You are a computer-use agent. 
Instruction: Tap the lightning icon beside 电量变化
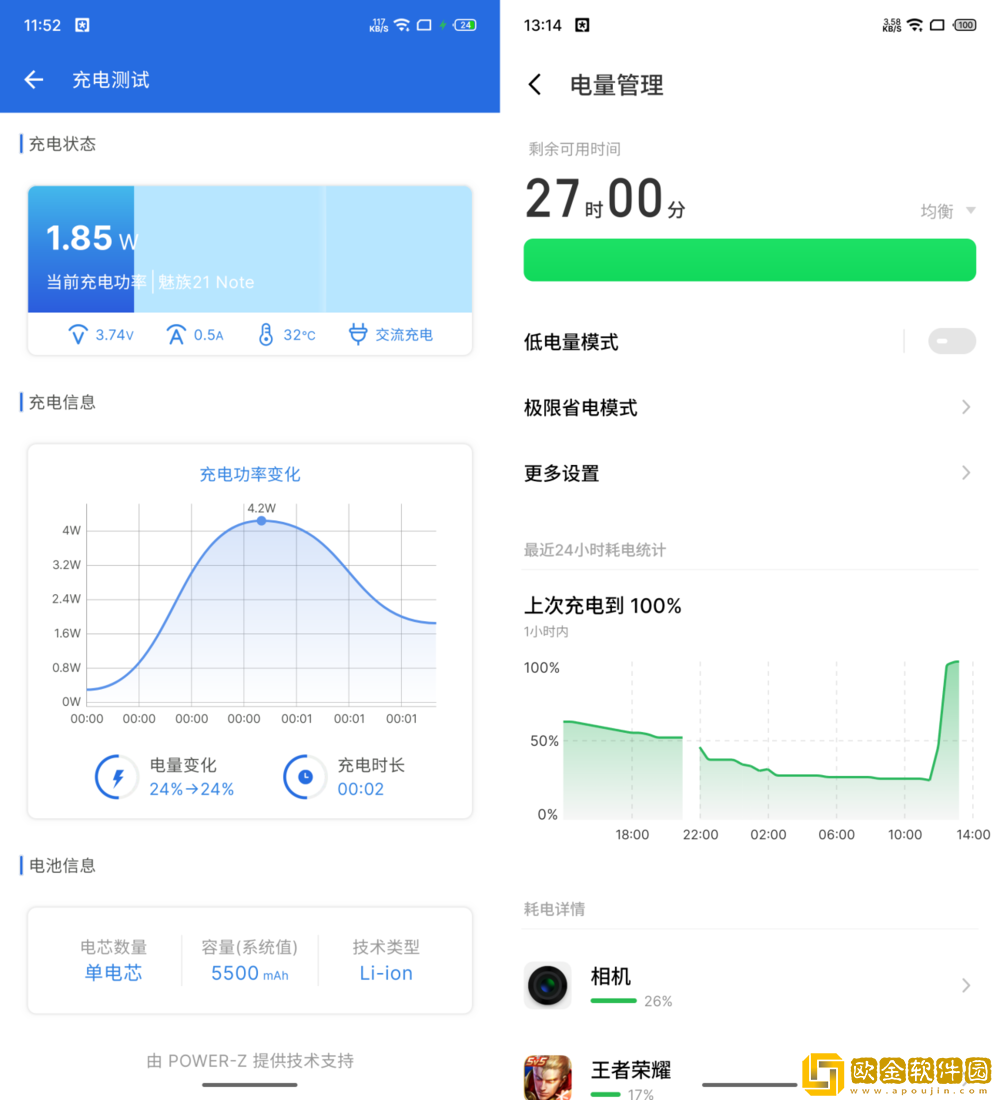tap(117, 777)
